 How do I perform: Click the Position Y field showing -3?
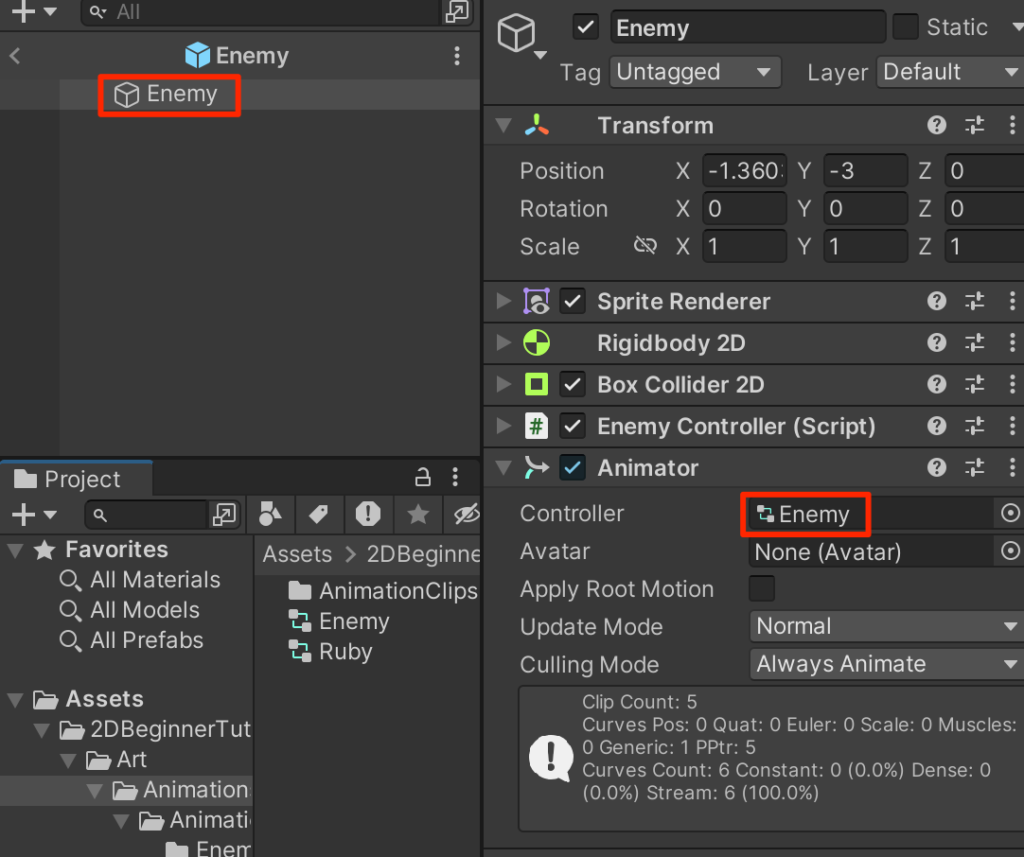(x=865, y=171)
